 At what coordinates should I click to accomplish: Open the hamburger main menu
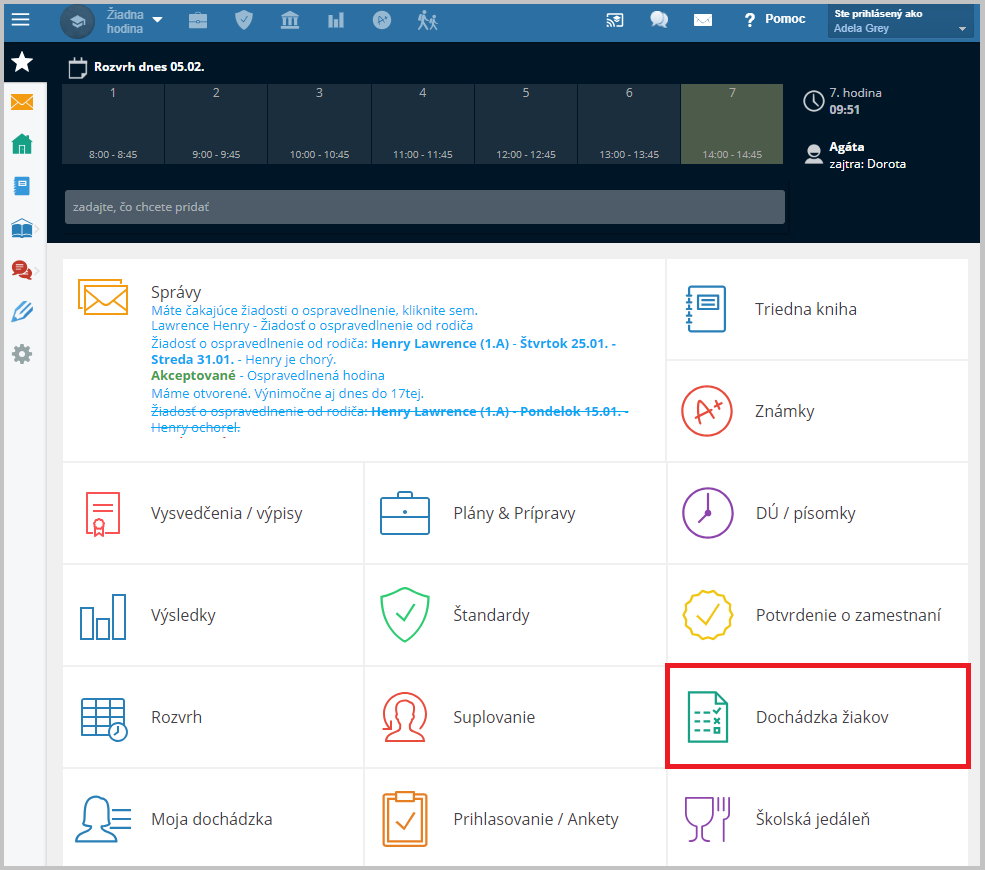point(20,20)
